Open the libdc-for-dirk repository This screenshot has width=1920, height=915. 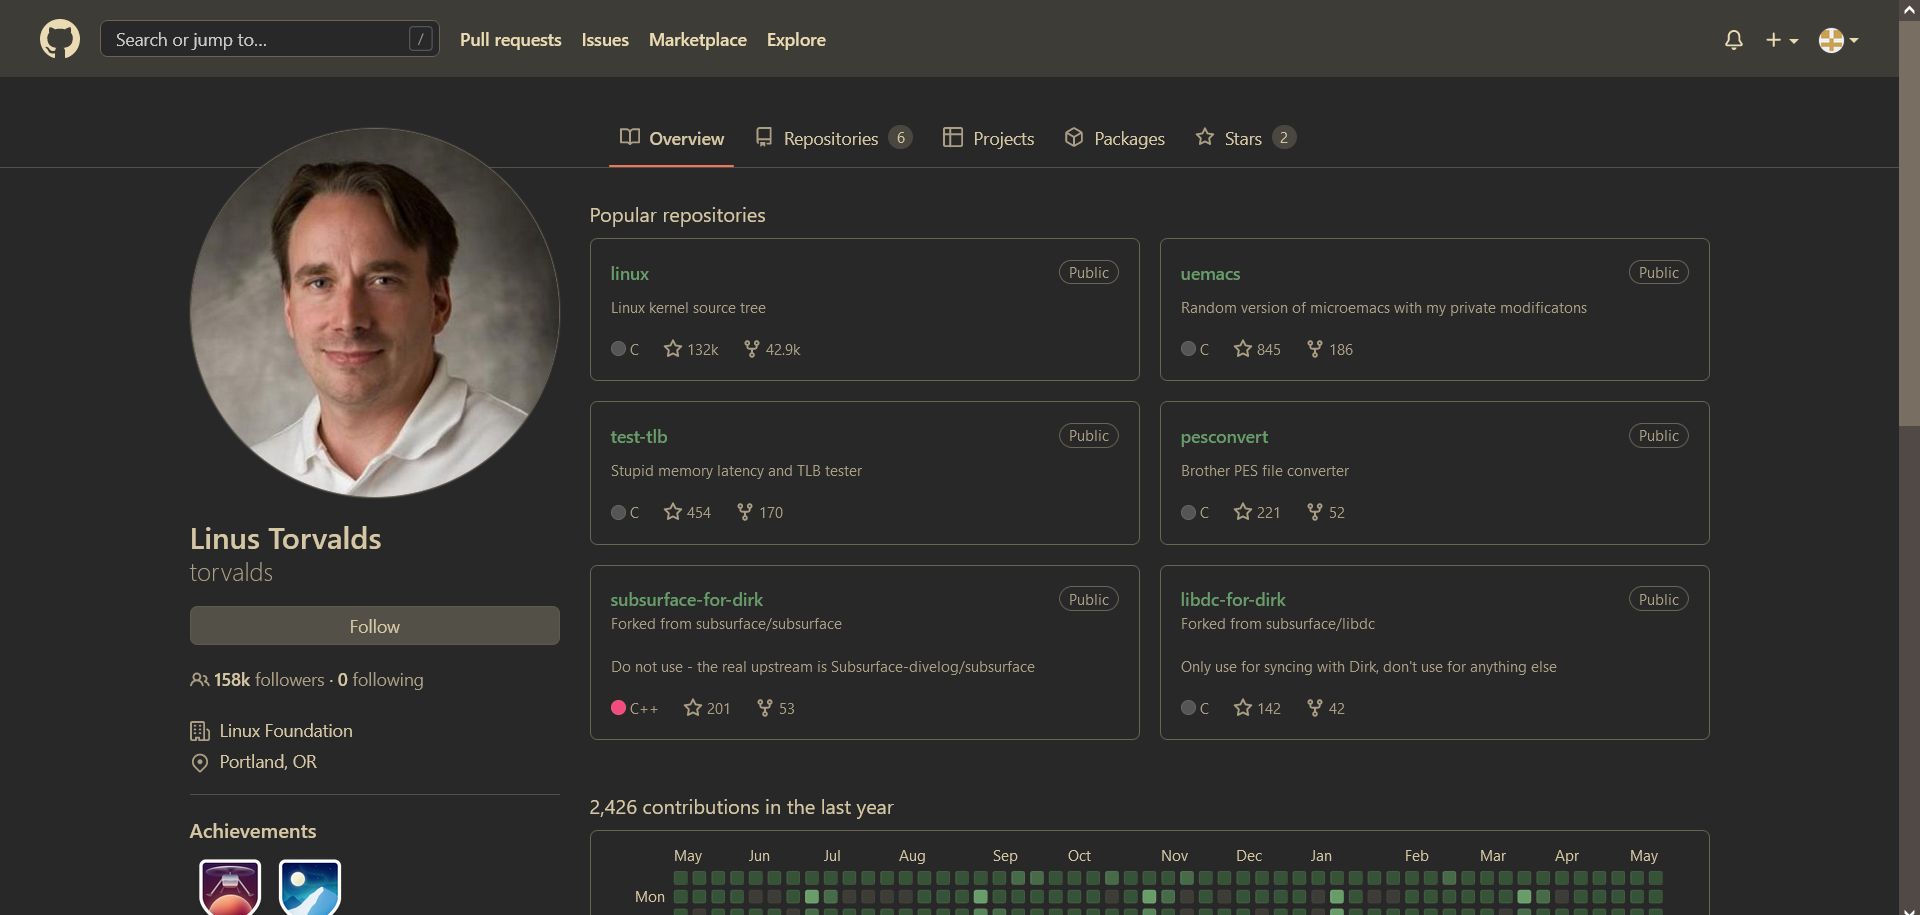1233,600
